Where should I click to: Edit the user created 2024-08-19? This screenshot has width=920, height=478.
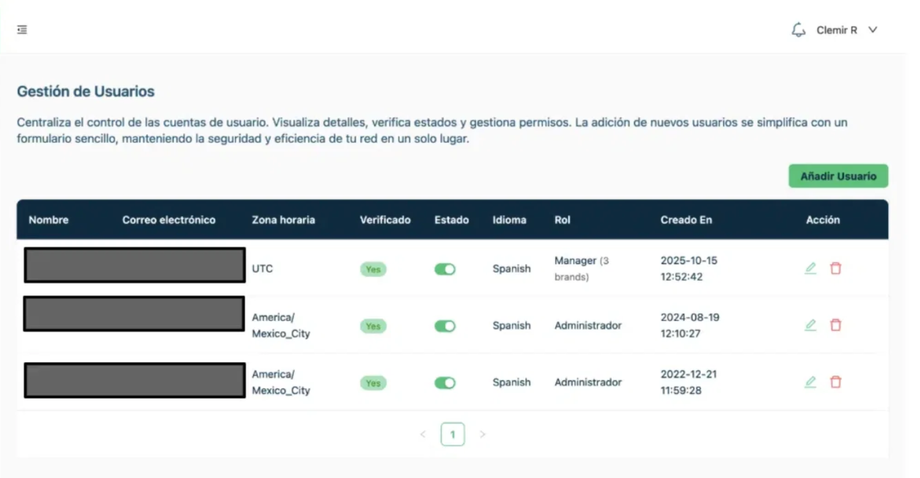pos(810,325)
